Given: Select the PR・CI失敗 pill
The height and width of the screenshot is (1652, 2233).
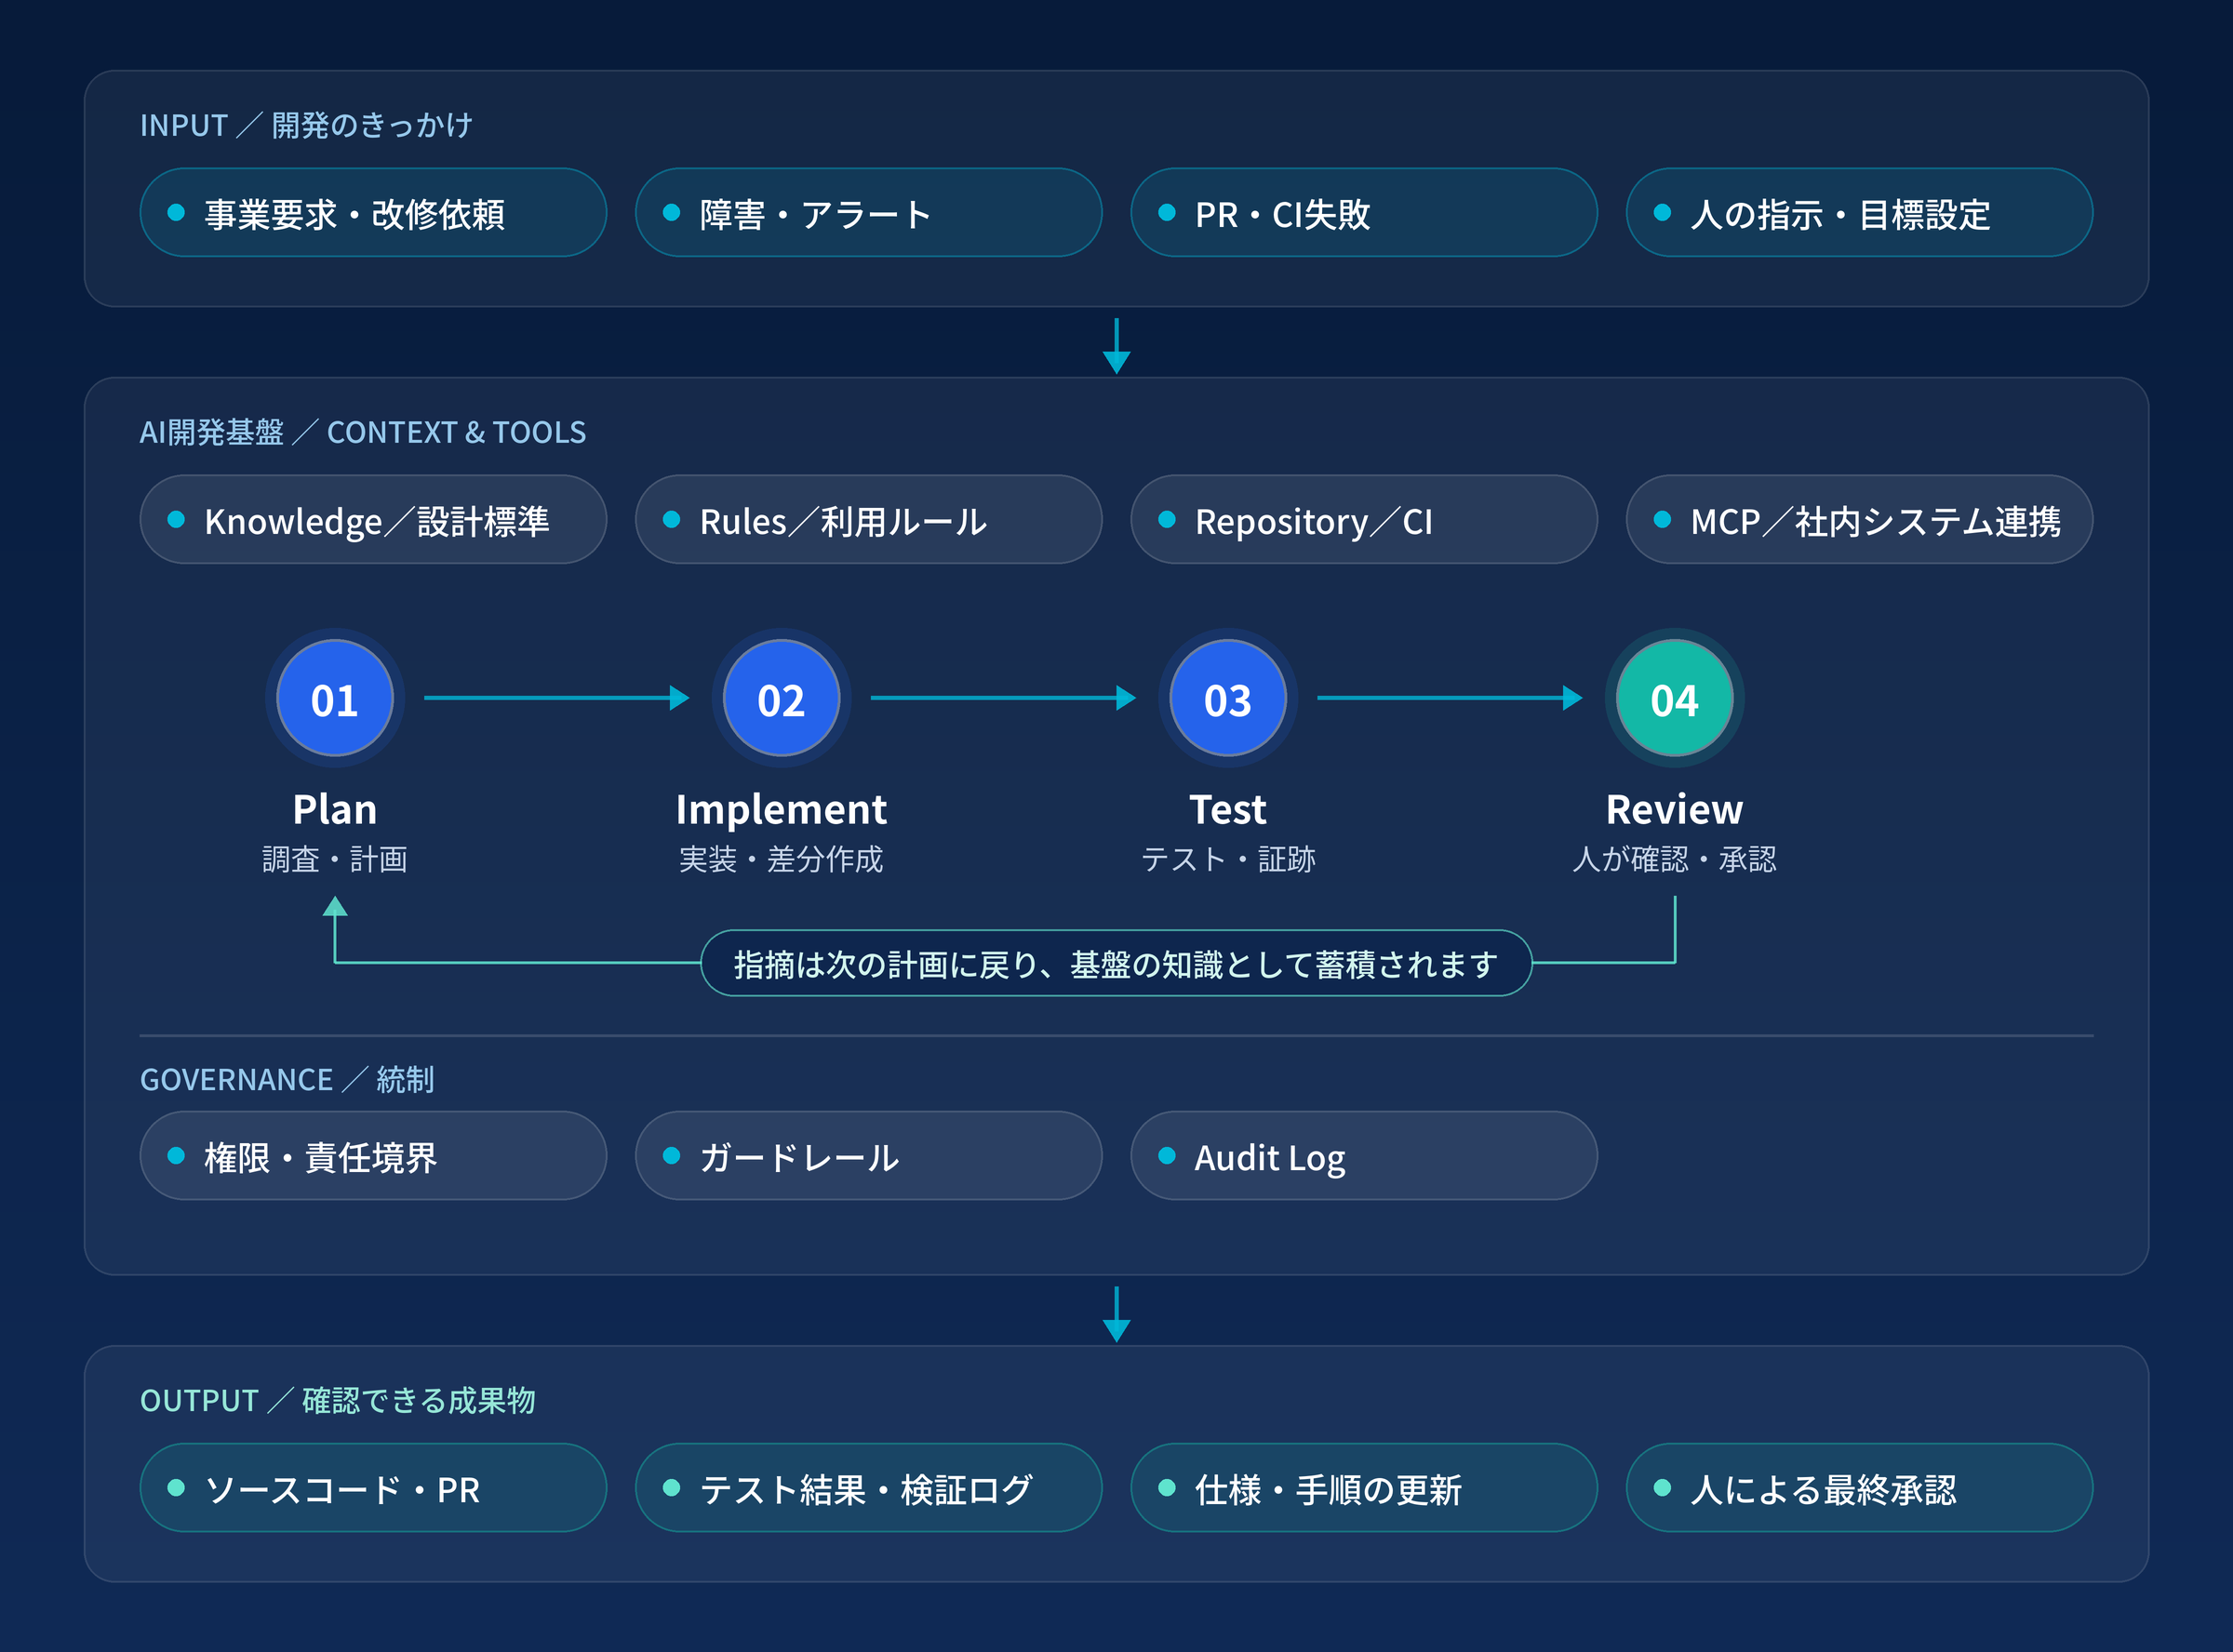Looking at the screenshot, I should pos(1364,213).
